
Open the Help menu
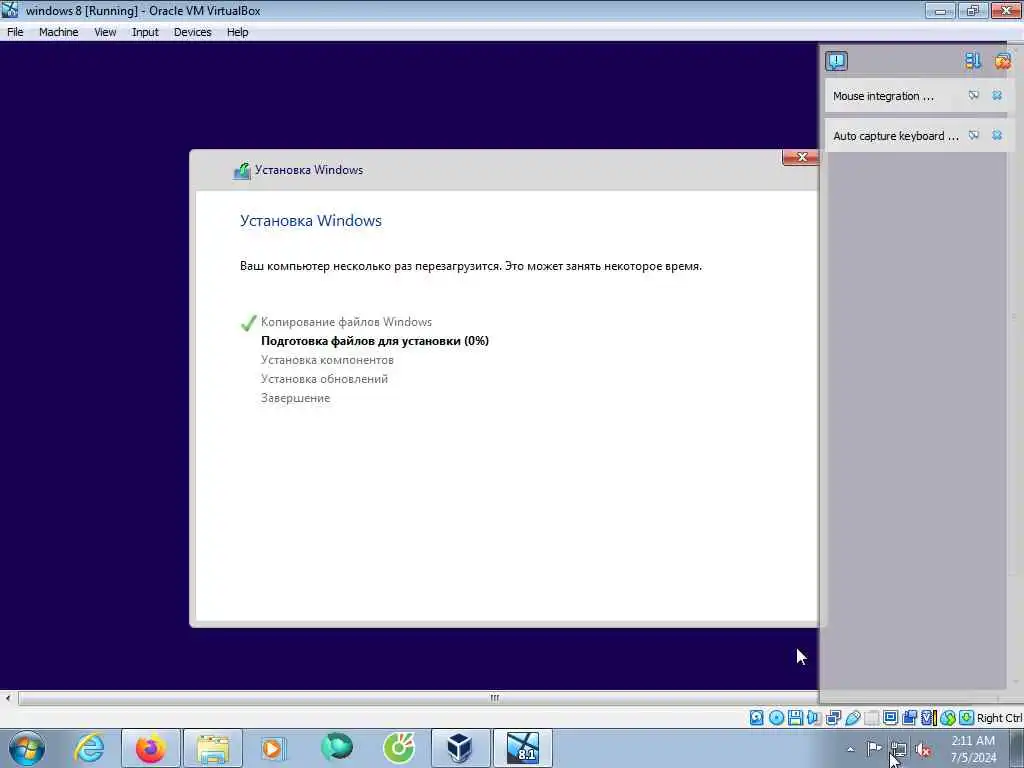click(x=237, y=32)
